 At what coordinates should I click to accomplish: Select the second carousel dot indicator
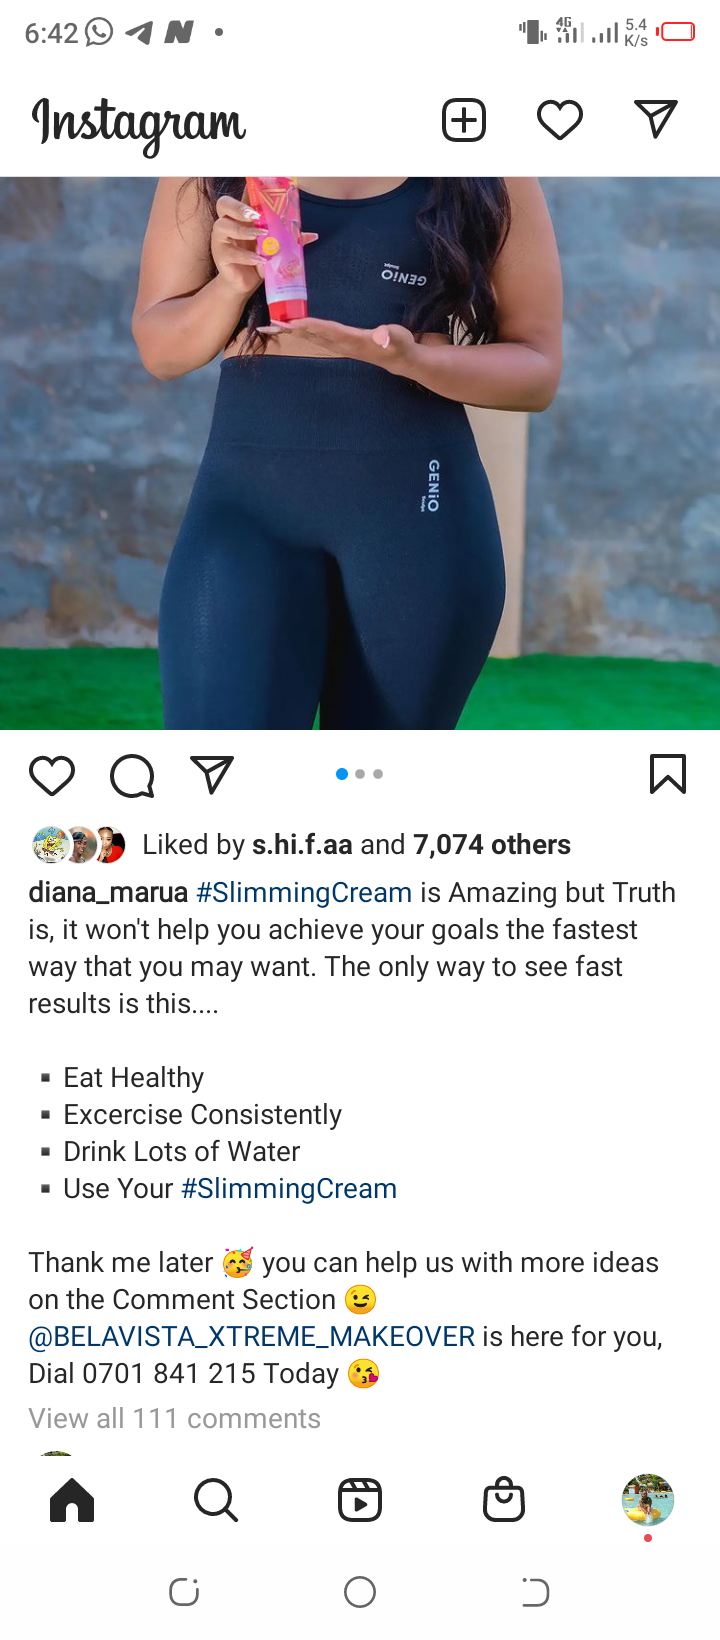[x=360, y=774]
